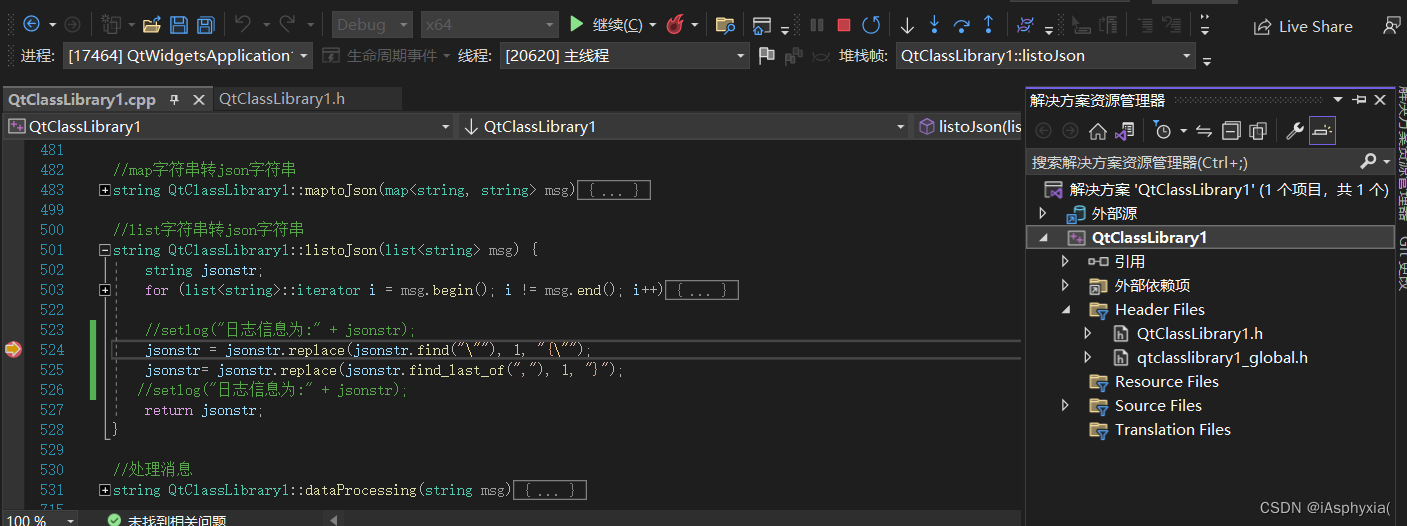This screenshot has width=1407, height=526.
Task: Click the return jsonstr line 527
Action: 204,410
